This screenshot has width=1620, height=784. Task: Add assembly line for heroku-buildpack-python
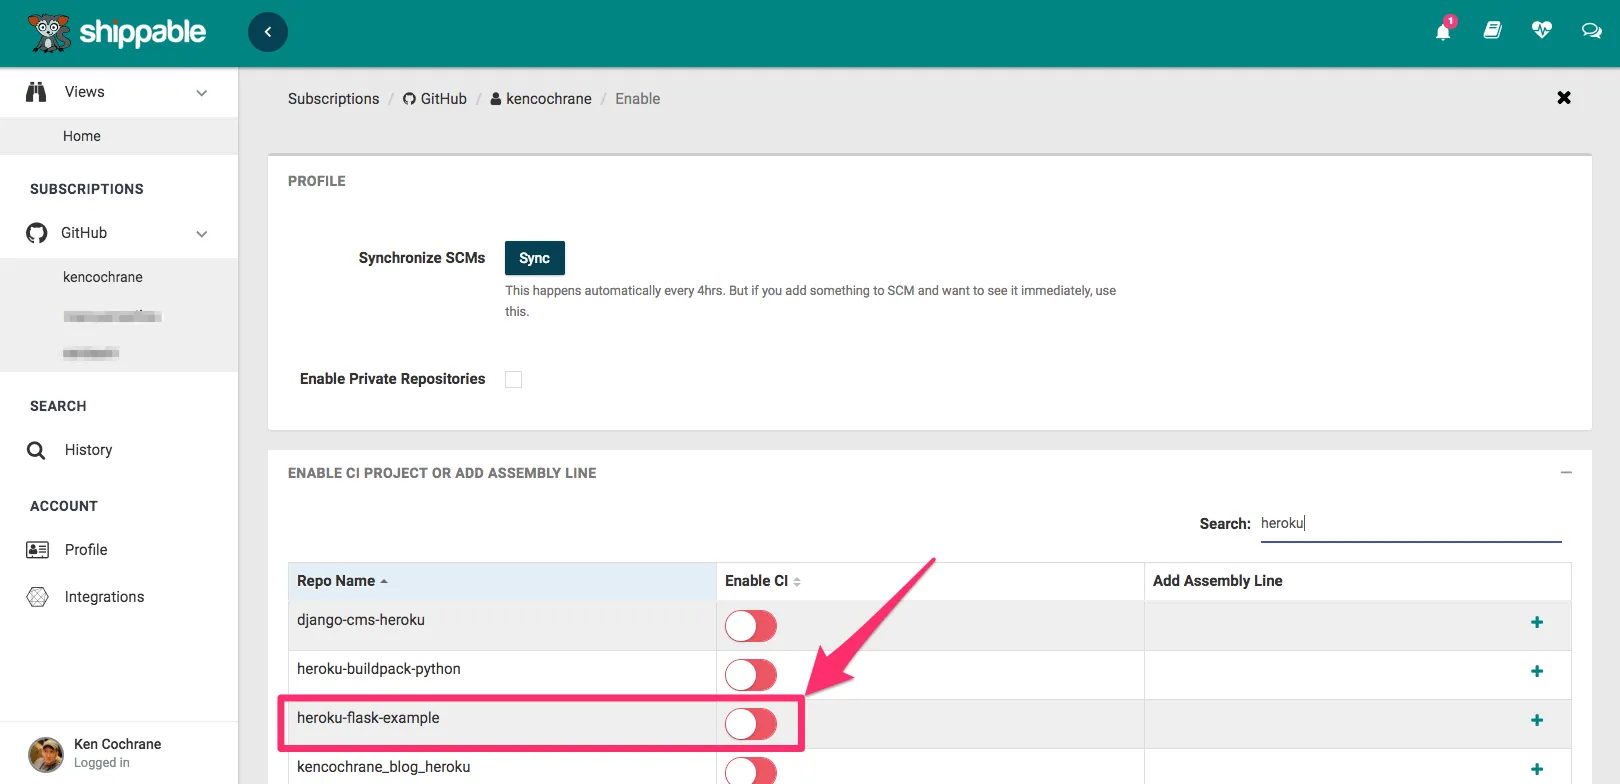(x=1537, y=671)
